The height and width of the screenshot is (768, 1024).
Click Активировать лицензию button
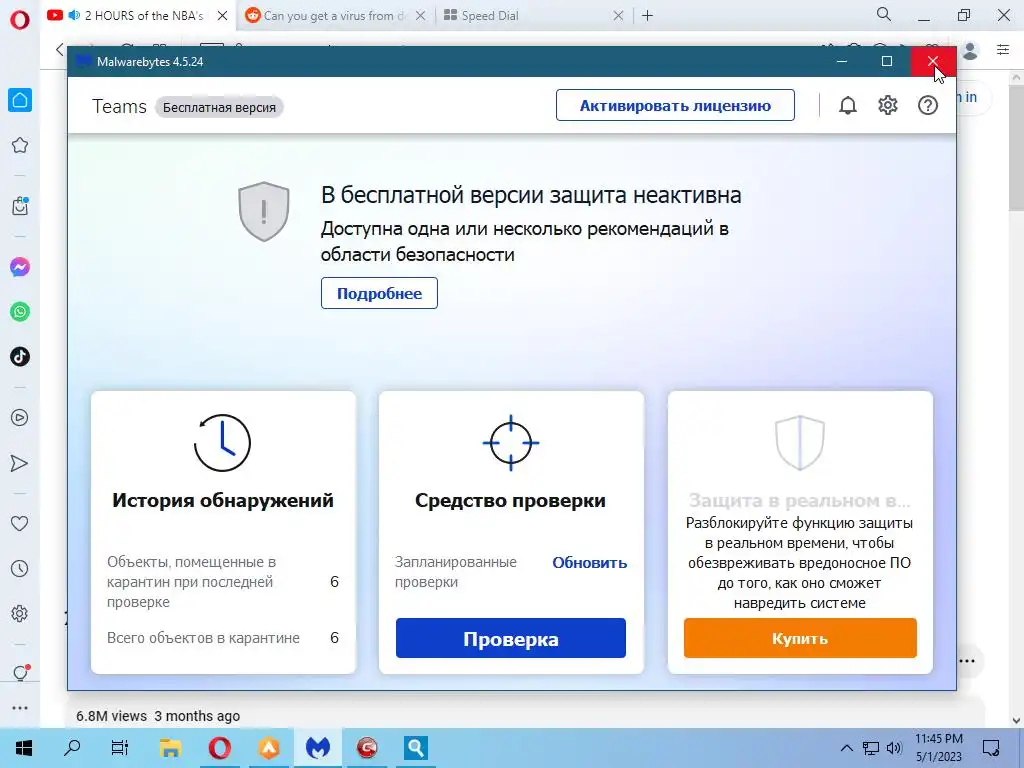click(x=675, y=105)
